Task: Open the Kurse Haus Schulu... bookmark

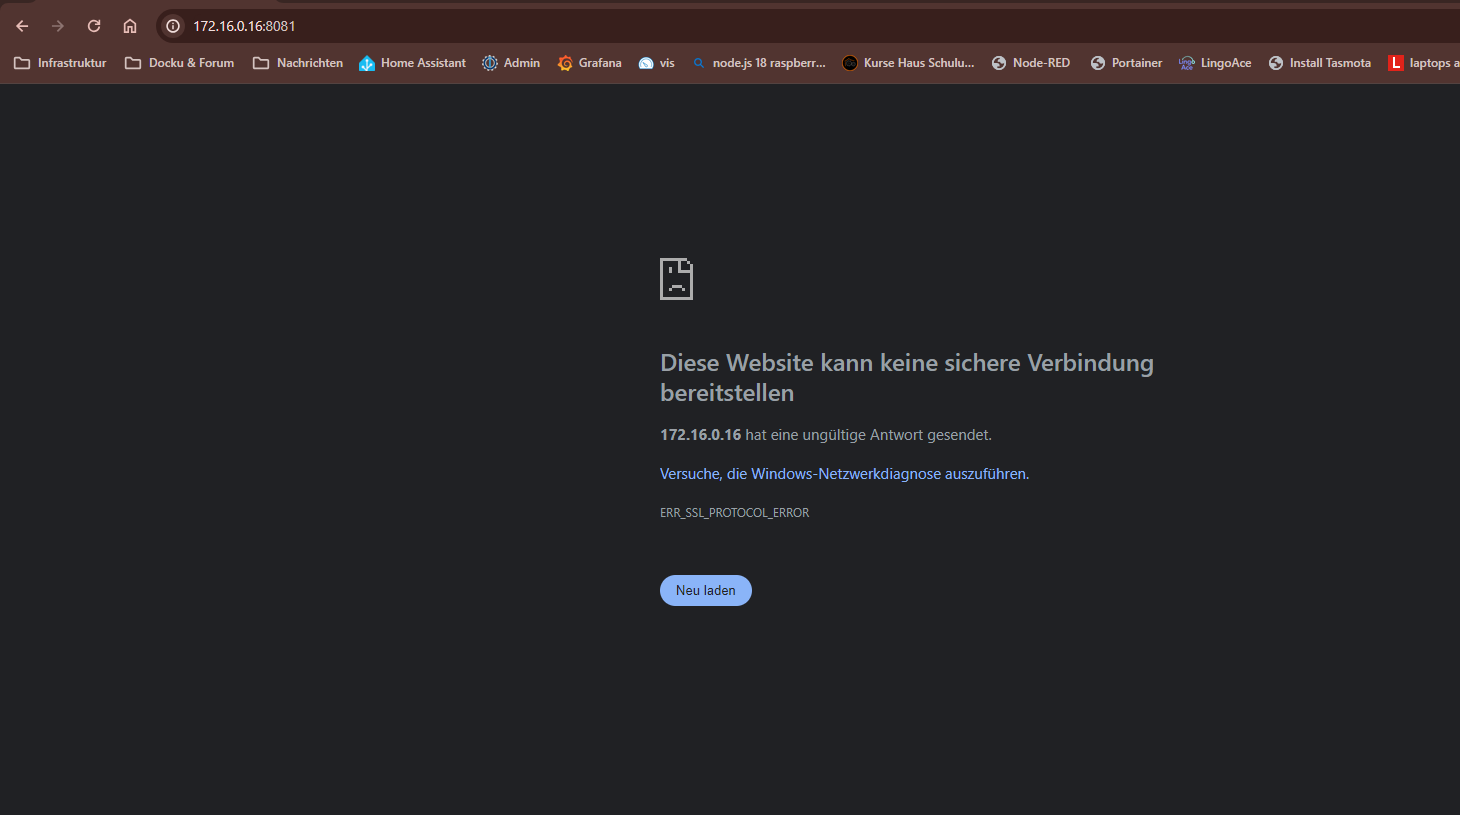Action: pyautogui.click(x=908, y=63)
